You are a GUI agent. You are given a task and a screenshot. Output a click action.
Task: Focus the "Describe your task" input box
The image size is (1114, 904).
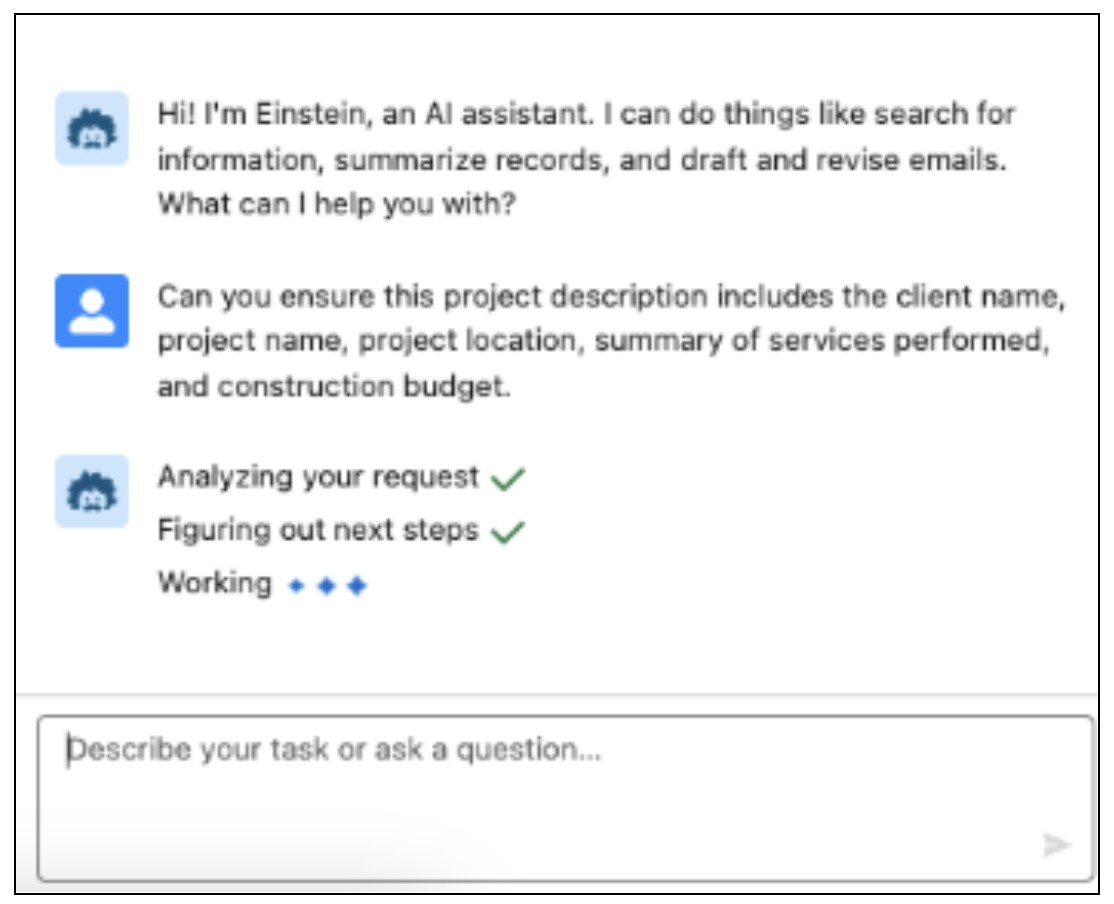point(565,796)
